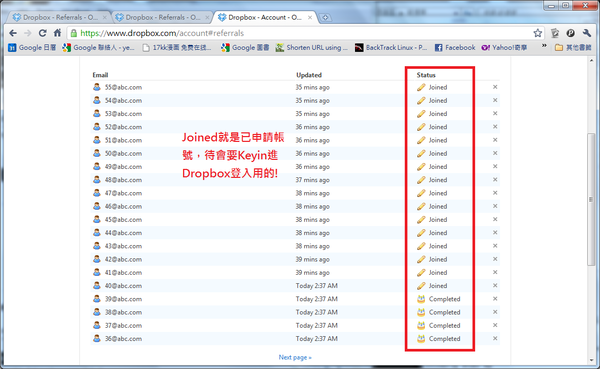The height and width of the screenshot is (369, 600).
Task: Open the home page via house icon
Action: click(57, 33)
